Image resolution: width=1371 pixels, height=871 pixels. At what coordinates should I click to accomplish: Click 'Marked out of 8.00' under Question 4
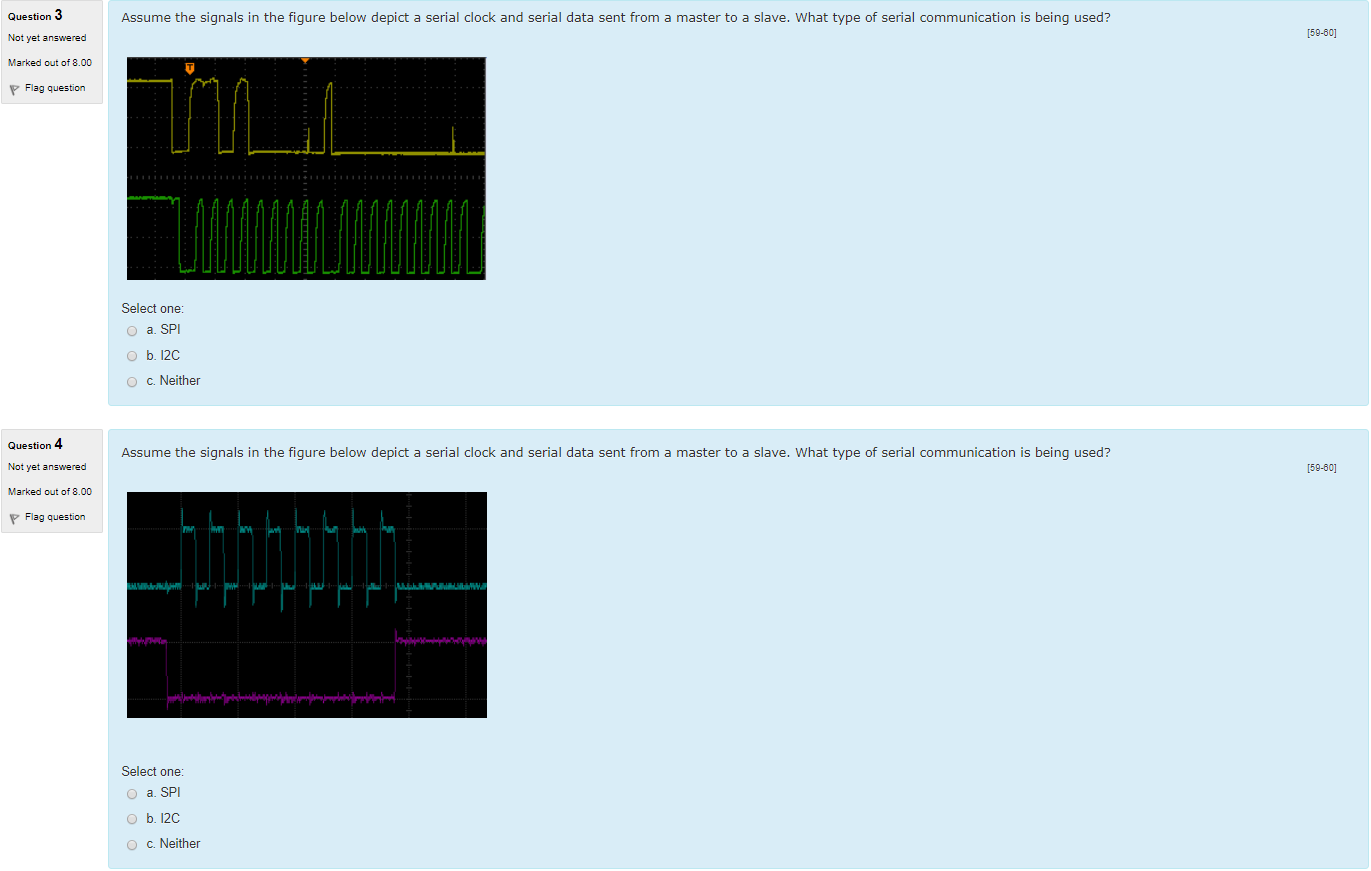(49, 491)
